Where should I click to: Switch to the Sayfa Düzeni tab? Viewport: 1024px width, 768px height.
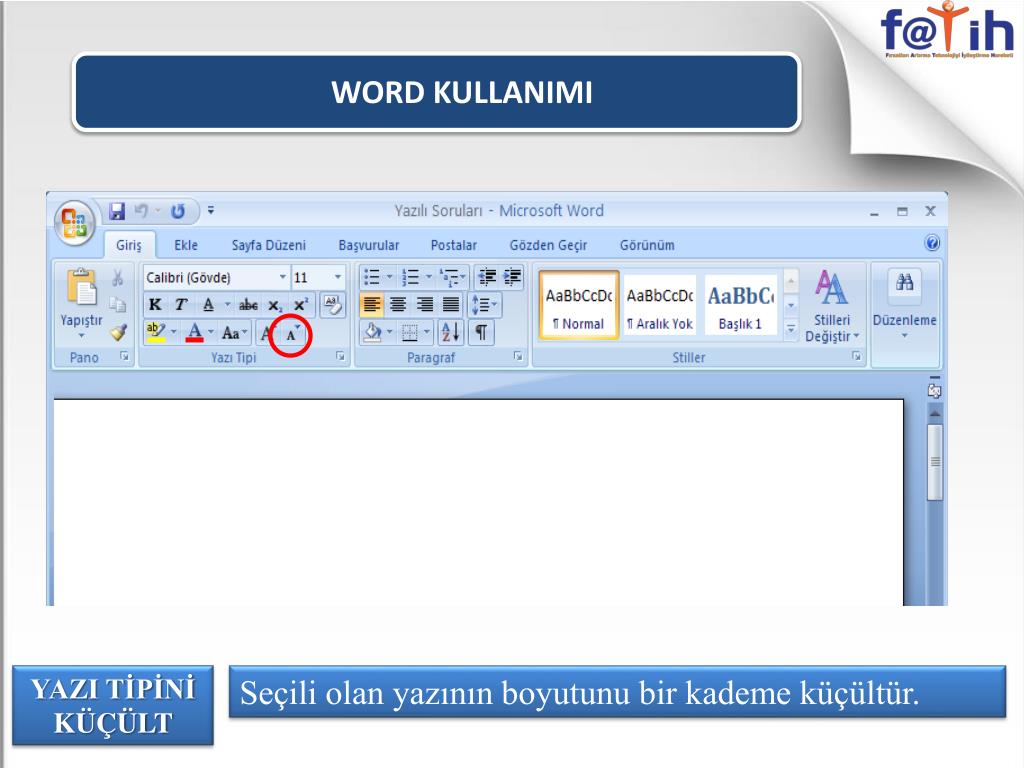coord(268,246)
